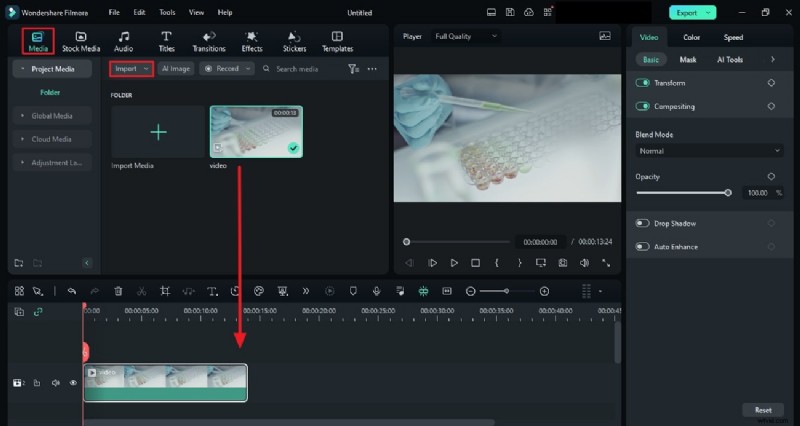Click the Opacity slider handle

pos(727,192)
